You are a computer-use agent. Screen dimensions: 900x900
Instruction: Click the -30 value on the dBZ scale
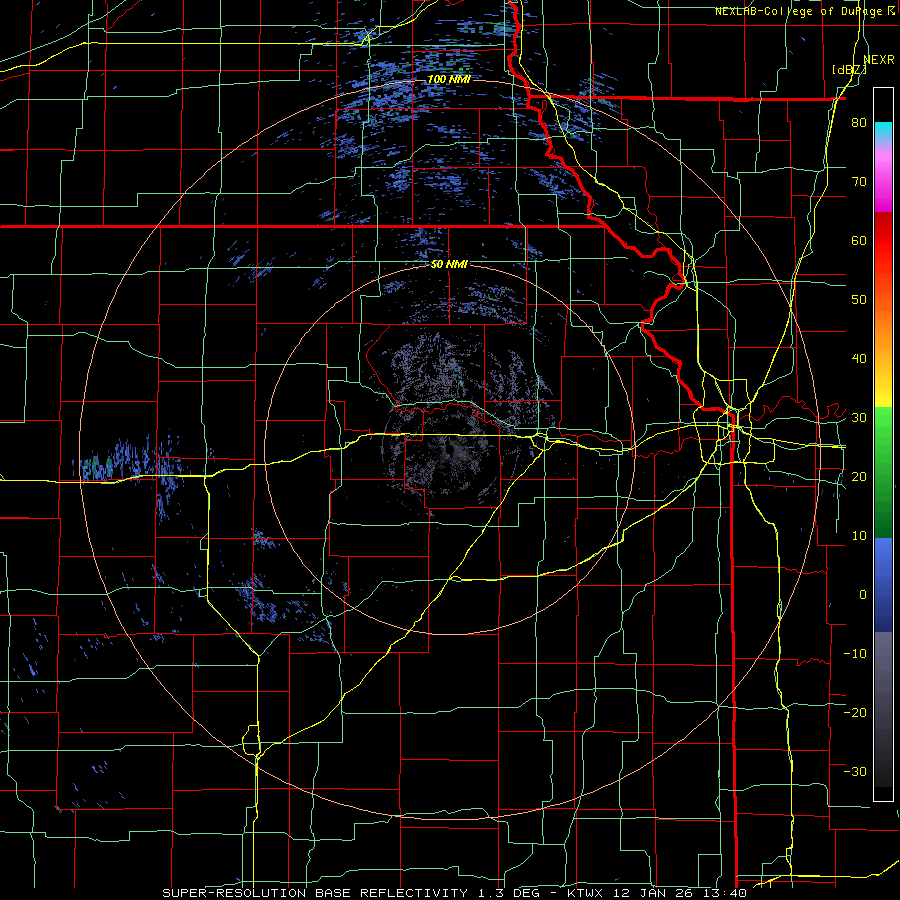[855, 771]
